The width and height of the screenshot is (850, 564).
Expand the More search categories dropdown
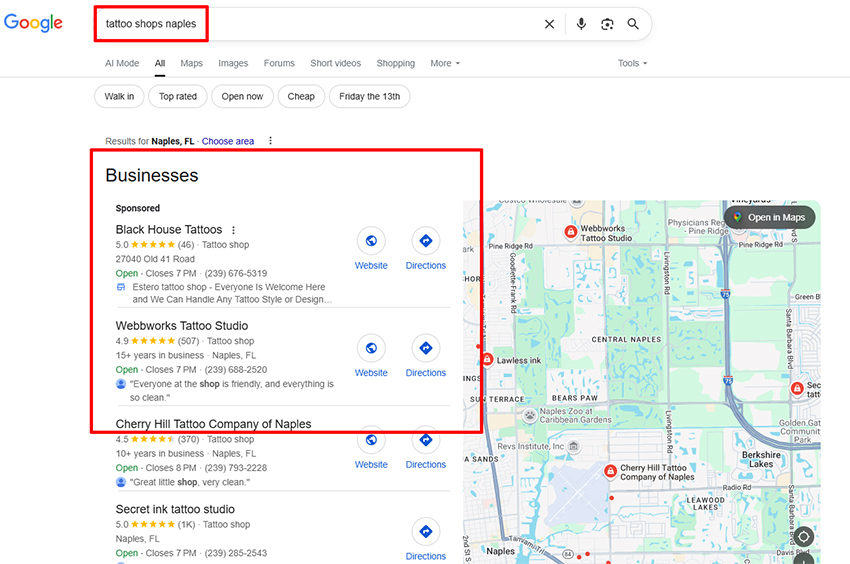coord(445,63)
